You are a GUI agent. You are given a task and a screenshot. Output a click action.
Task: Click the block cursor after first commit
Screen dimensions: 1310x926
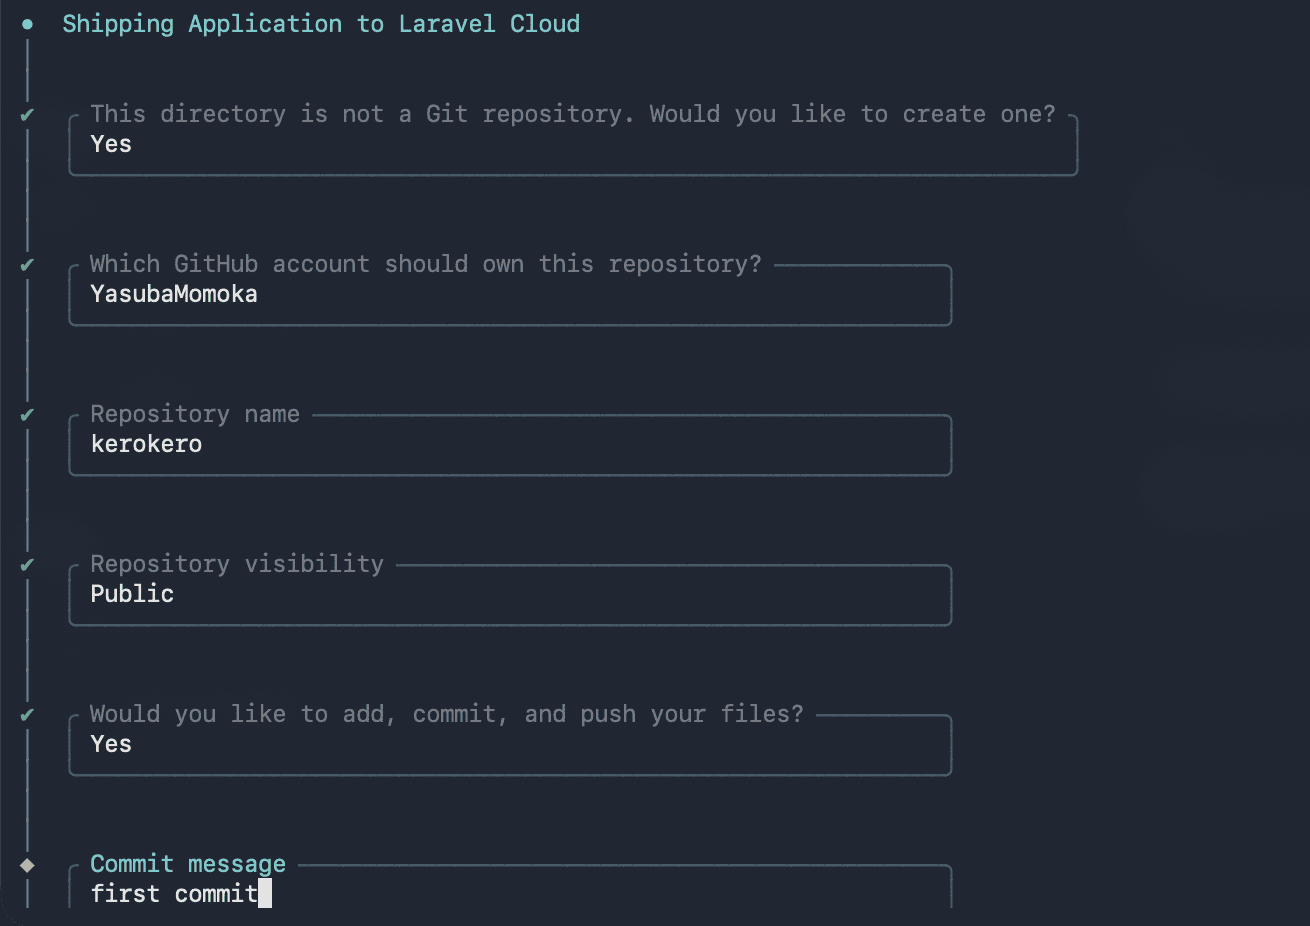(x=265, y=893)
